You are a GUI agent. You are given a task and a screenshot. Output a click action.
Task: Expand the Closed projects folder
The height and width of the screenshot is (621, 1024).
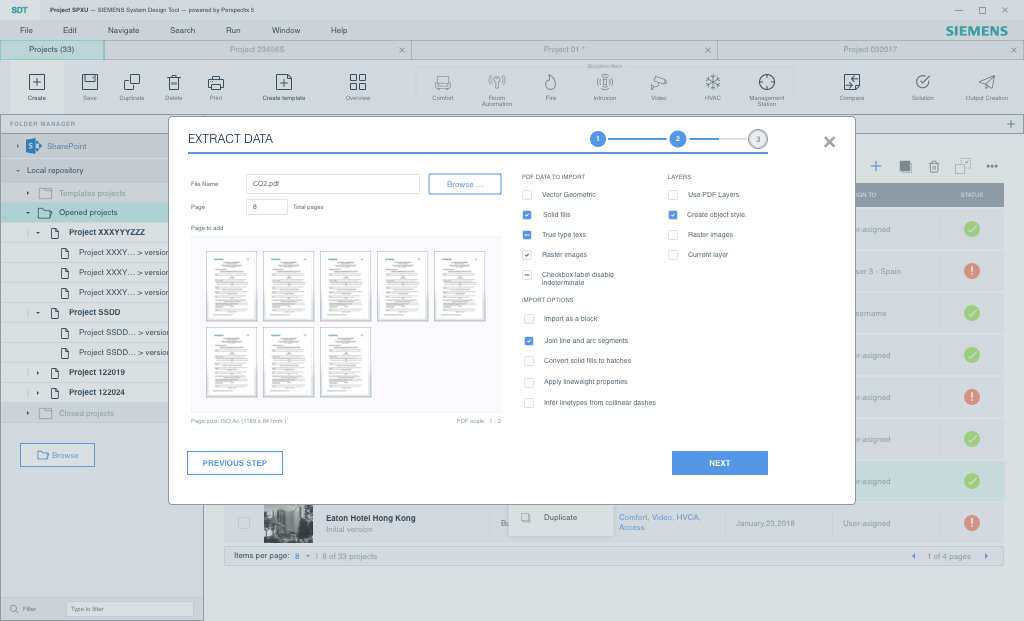tap(27, 413)
